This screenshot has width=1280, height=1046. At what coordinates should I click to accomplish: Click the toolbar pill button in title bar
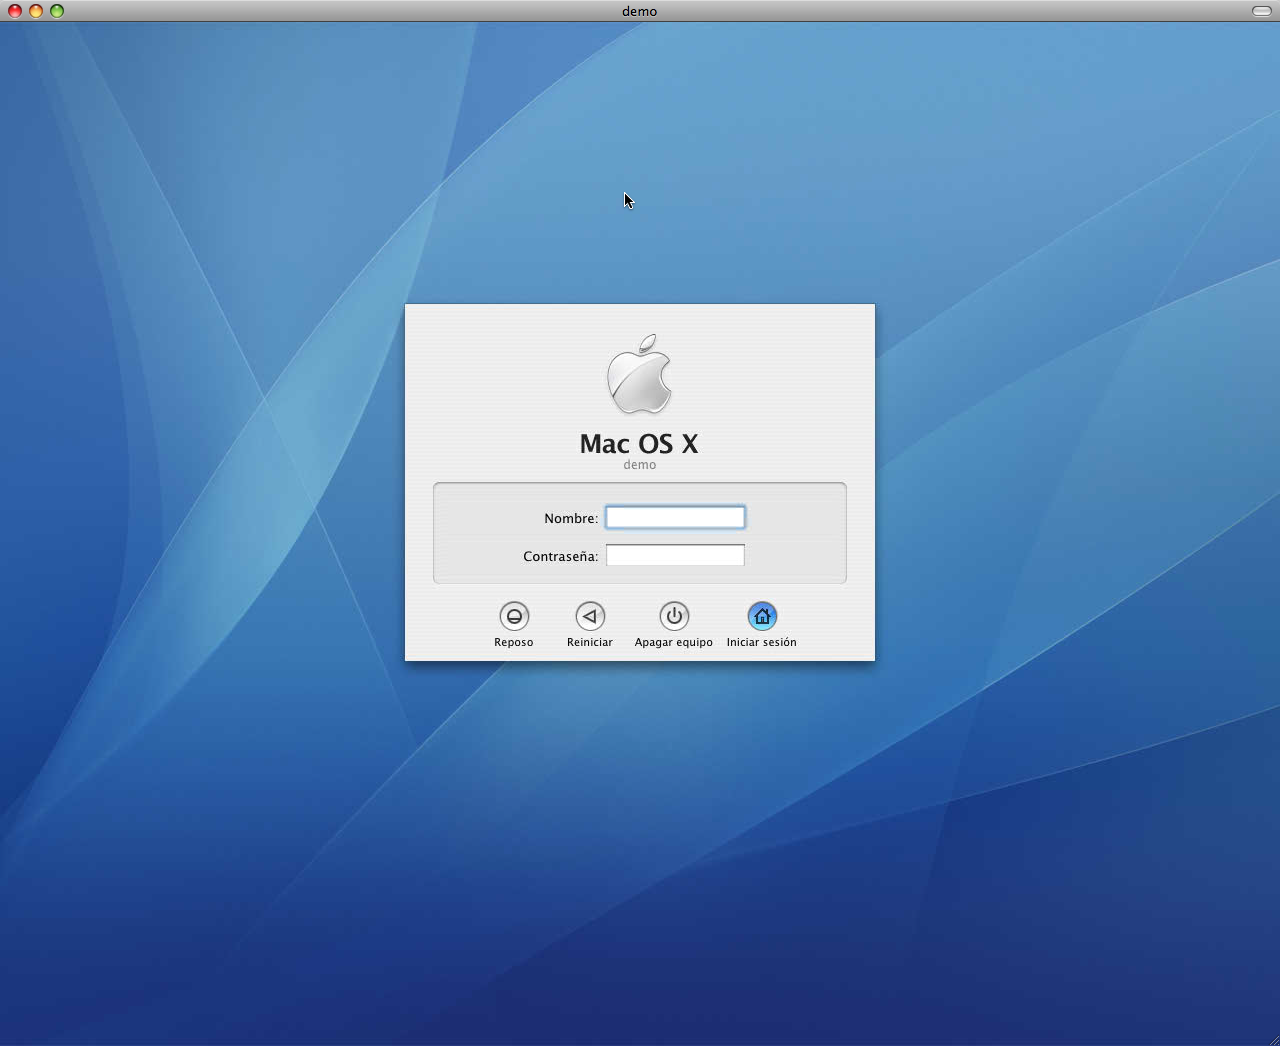[x=1262, y=11]
